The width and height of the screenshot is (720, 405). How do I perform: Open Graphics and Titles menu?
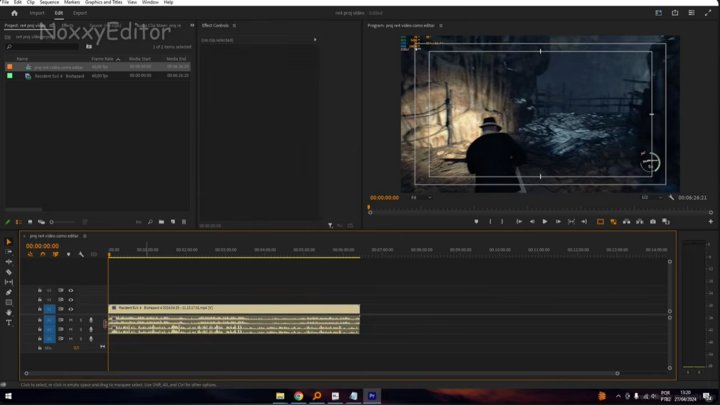click(103, 2)
